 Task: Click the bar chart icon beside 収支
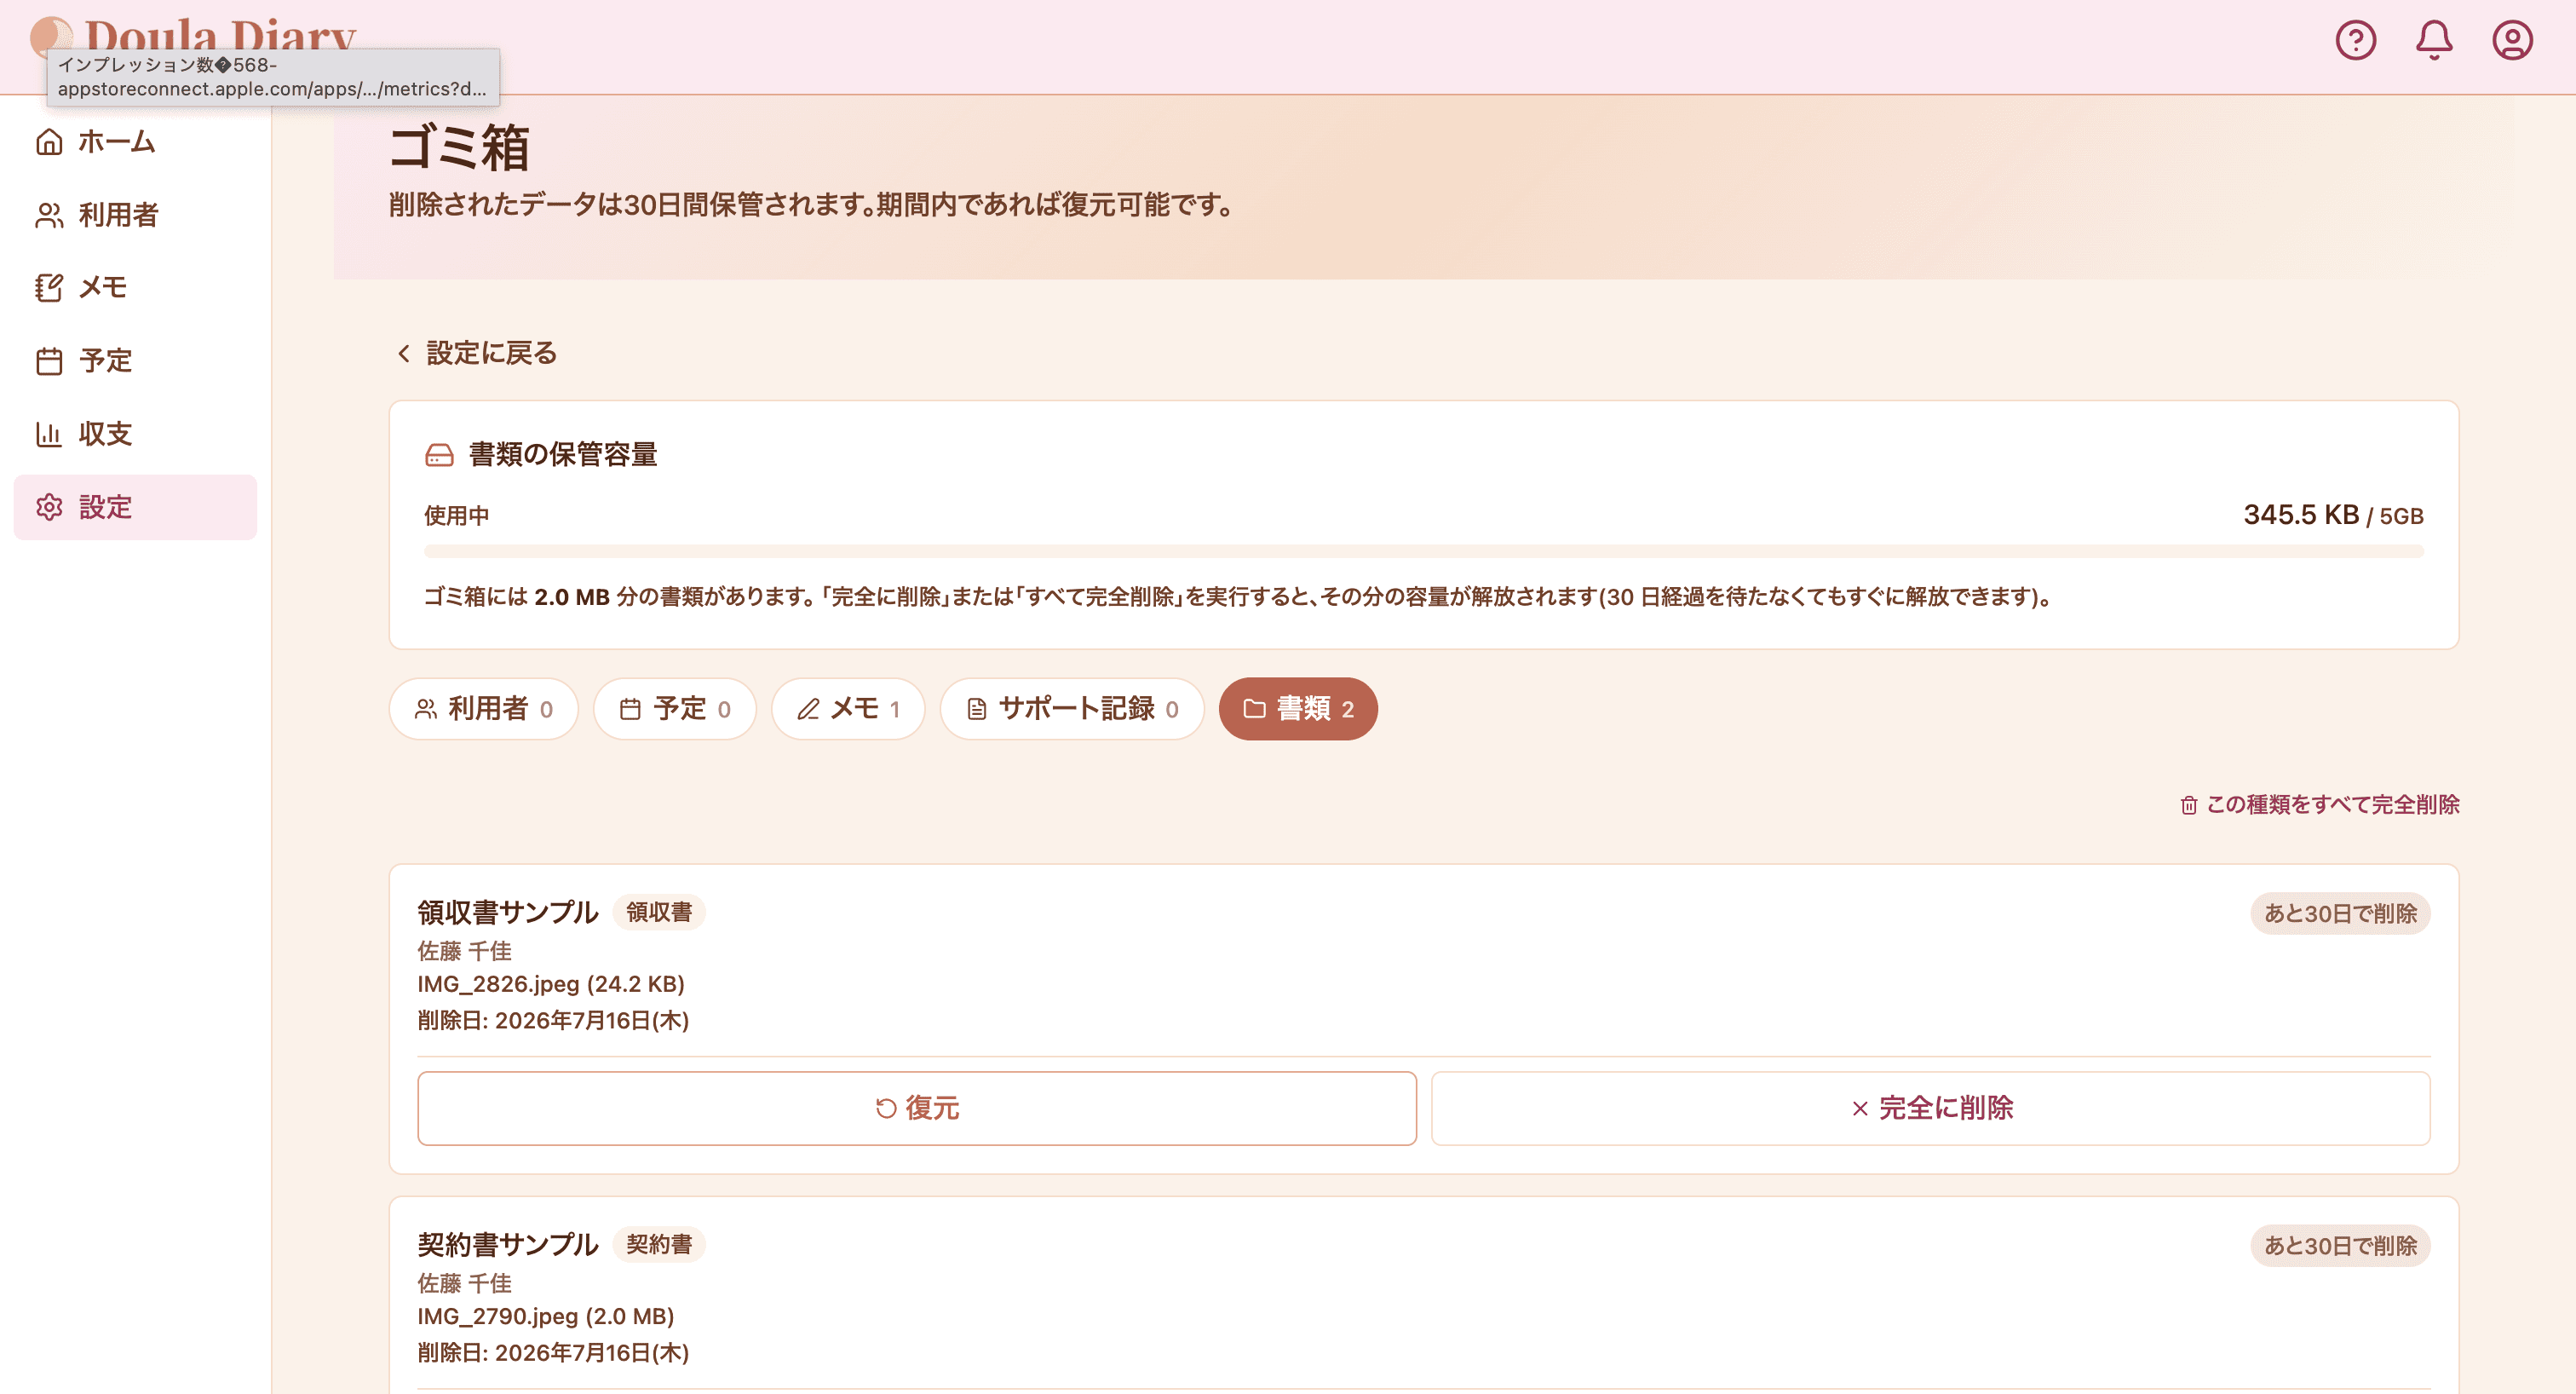click(x=49, y=434)
